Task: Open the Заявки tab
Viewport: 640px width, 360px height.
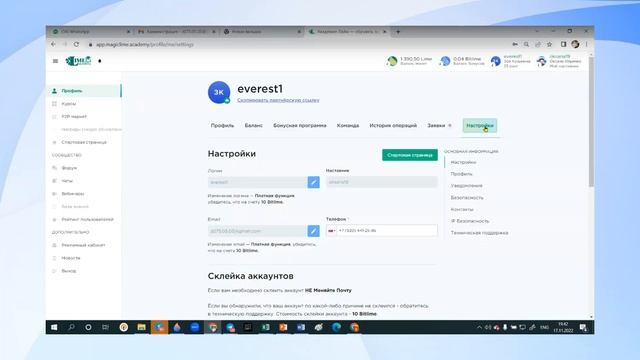Action: click(x=436, y=126)
